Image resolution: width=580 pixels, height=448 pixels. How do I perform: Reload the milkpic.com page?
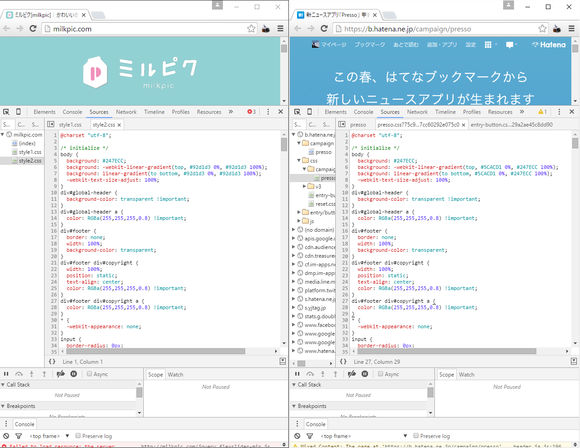[x=33, y=28]
